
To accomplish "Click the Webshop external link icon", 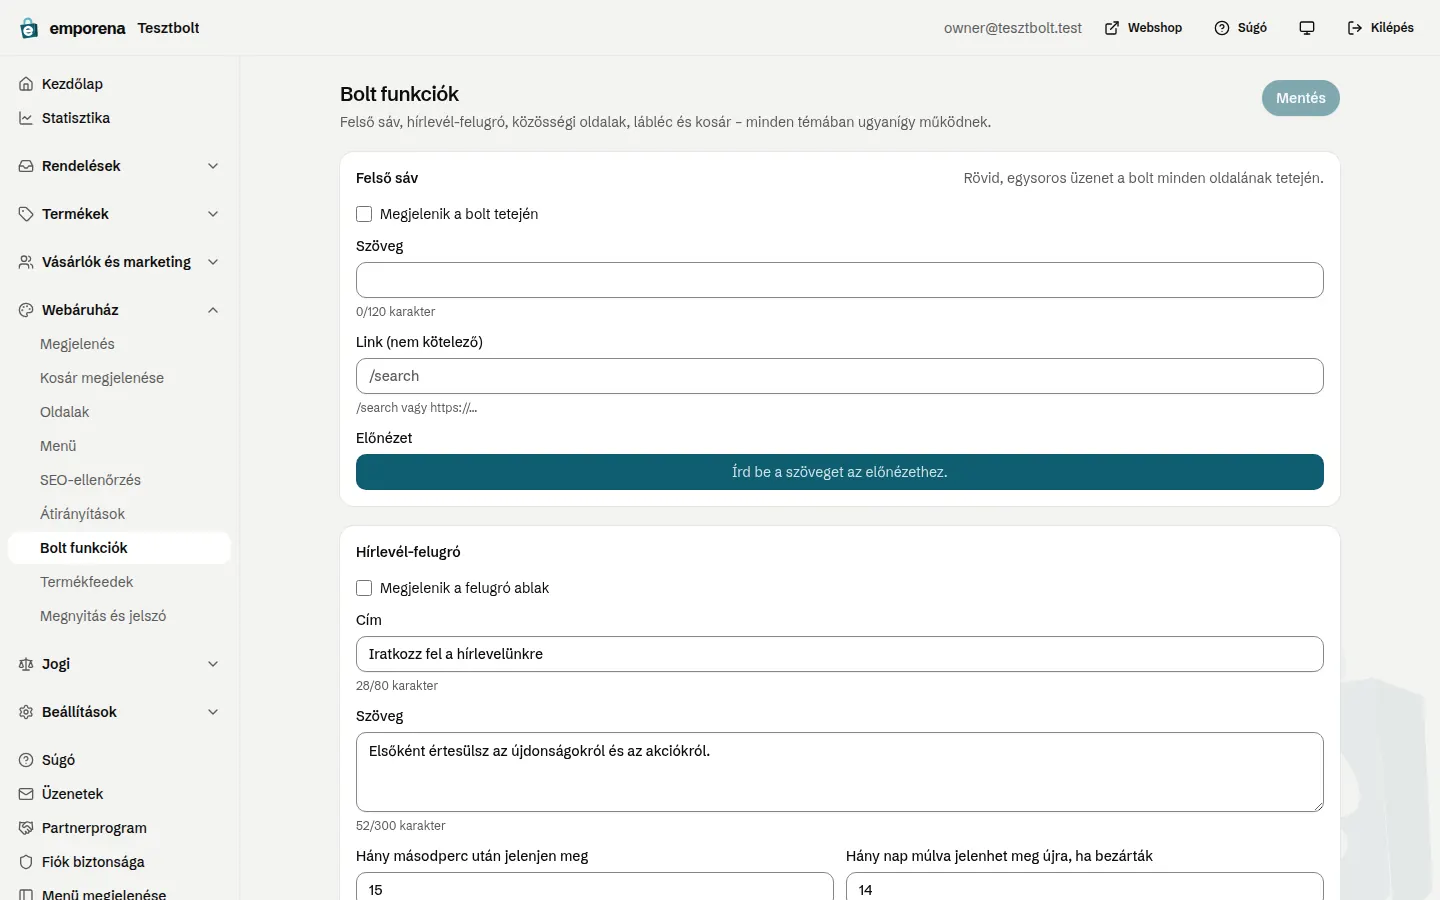I will point(1112,28).
